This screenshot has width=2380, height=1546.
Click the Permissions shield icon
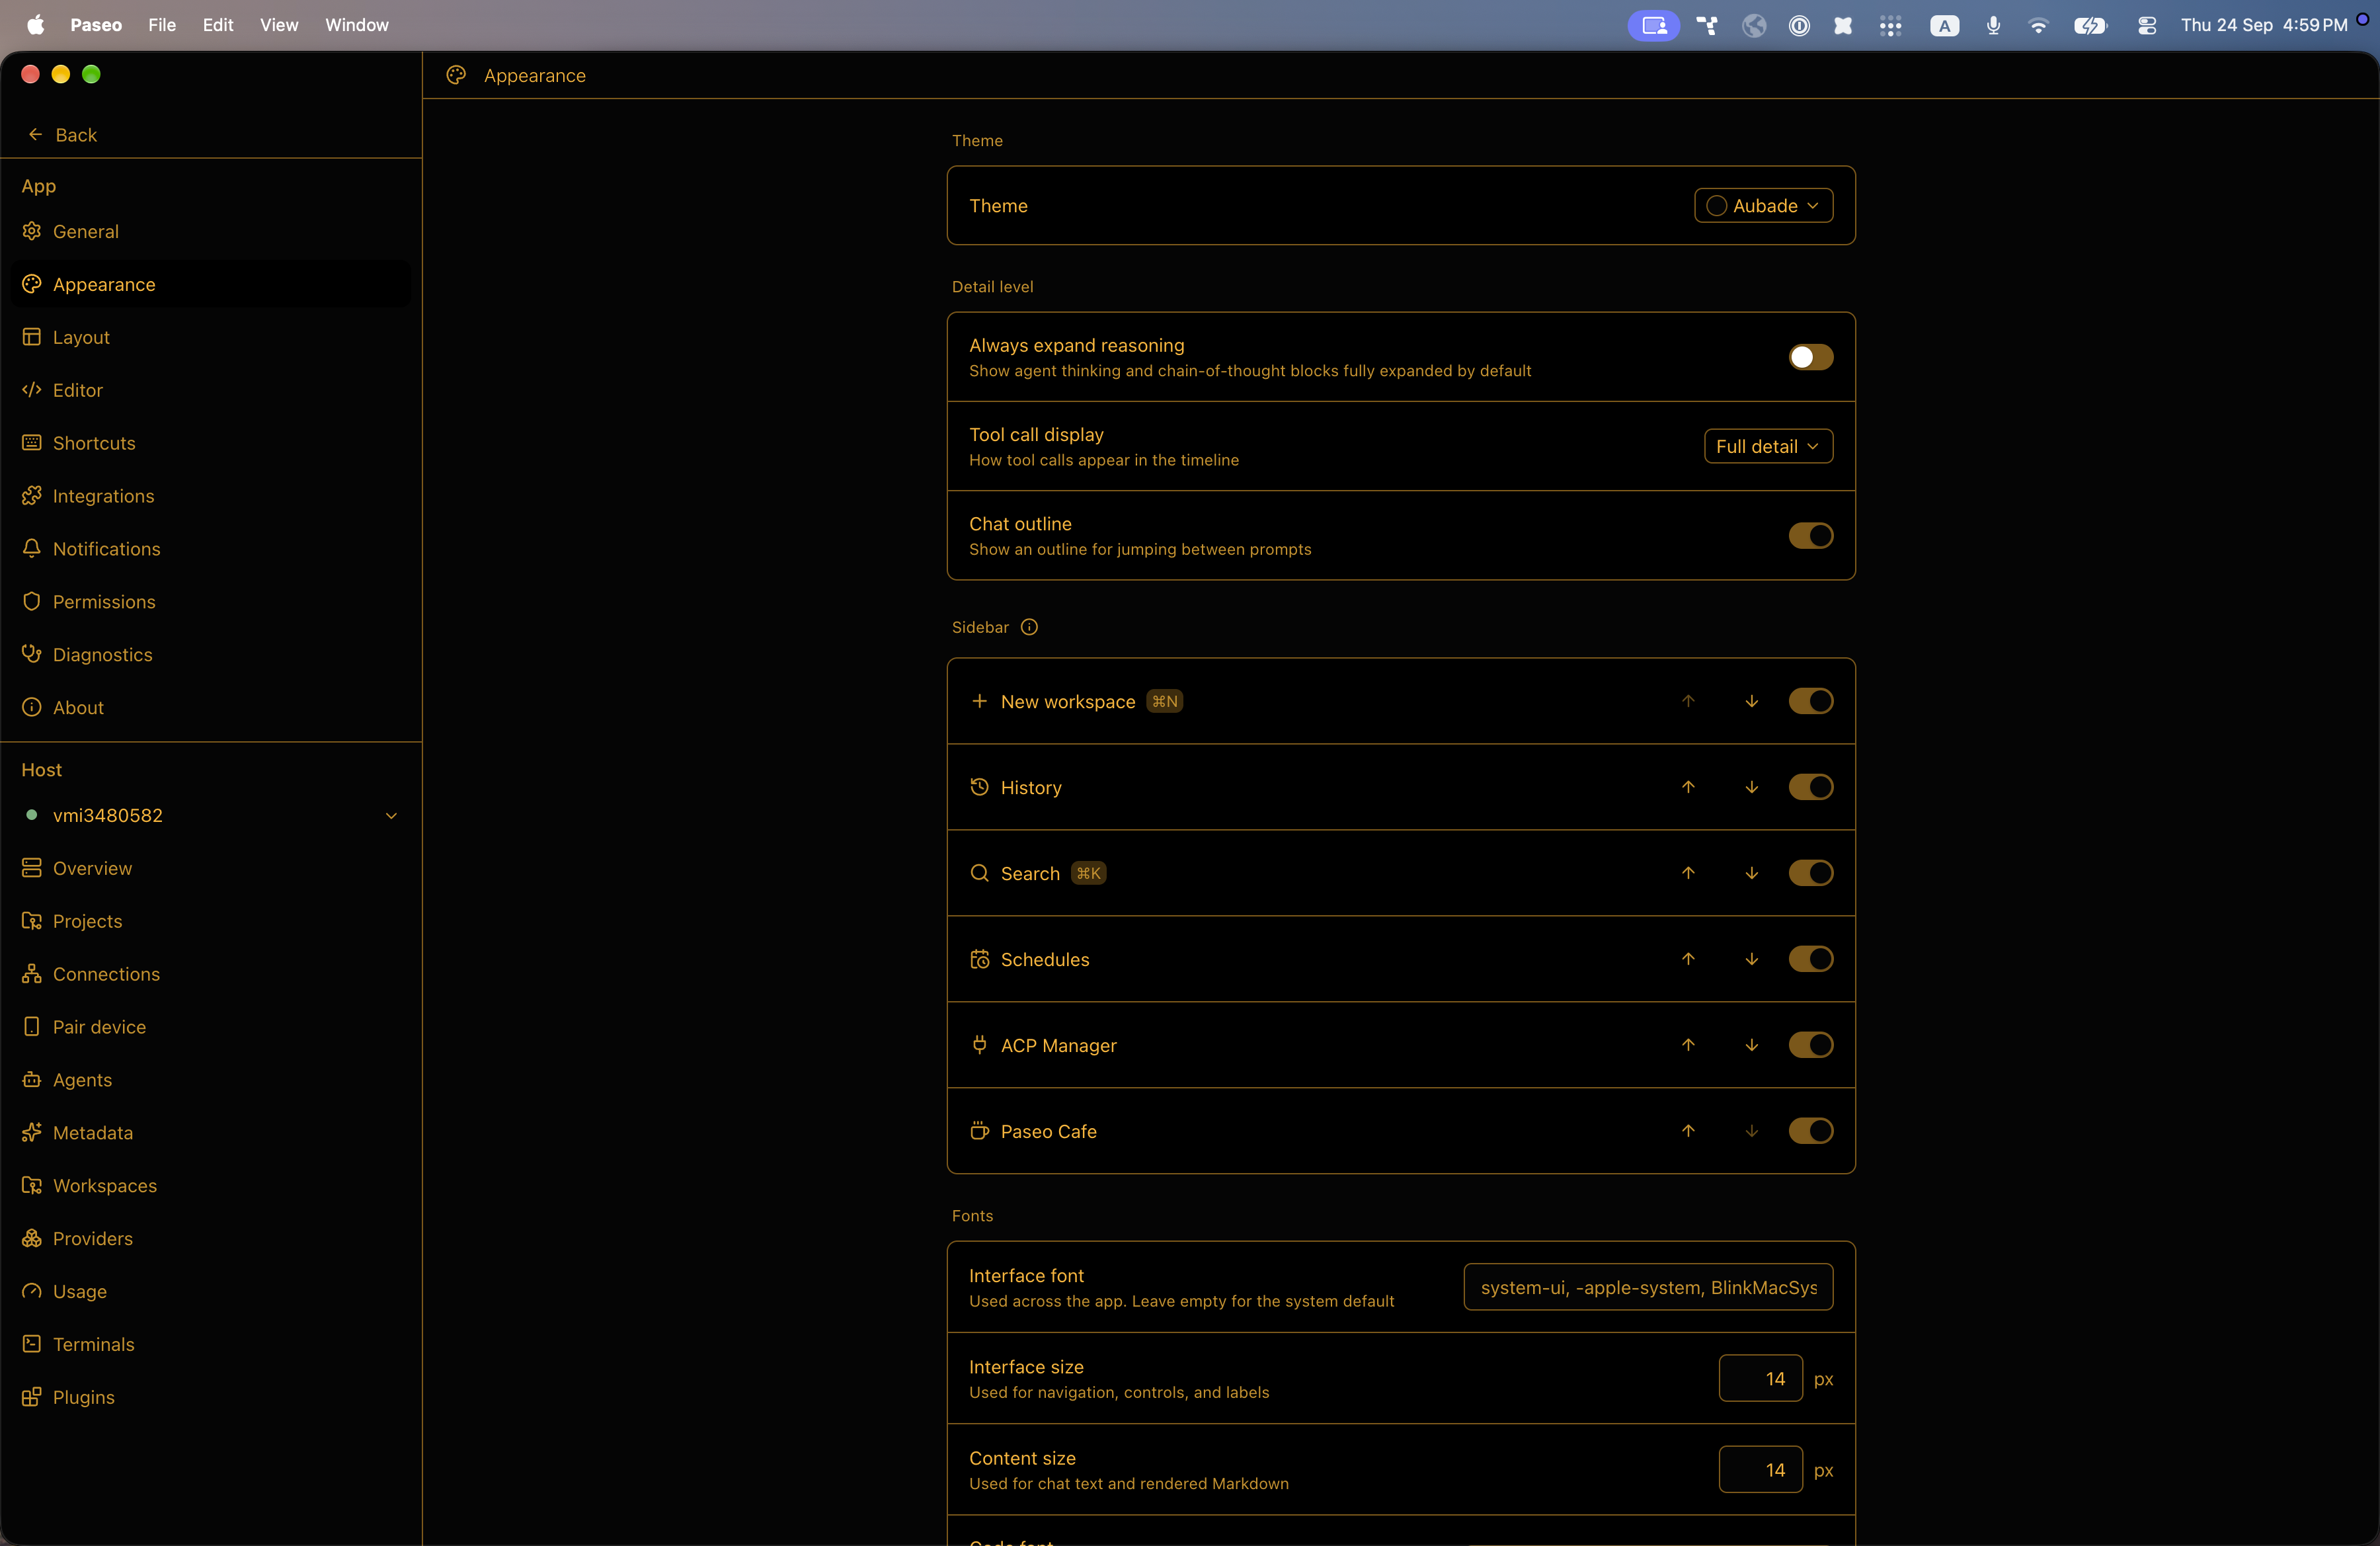tap(32, 602)
